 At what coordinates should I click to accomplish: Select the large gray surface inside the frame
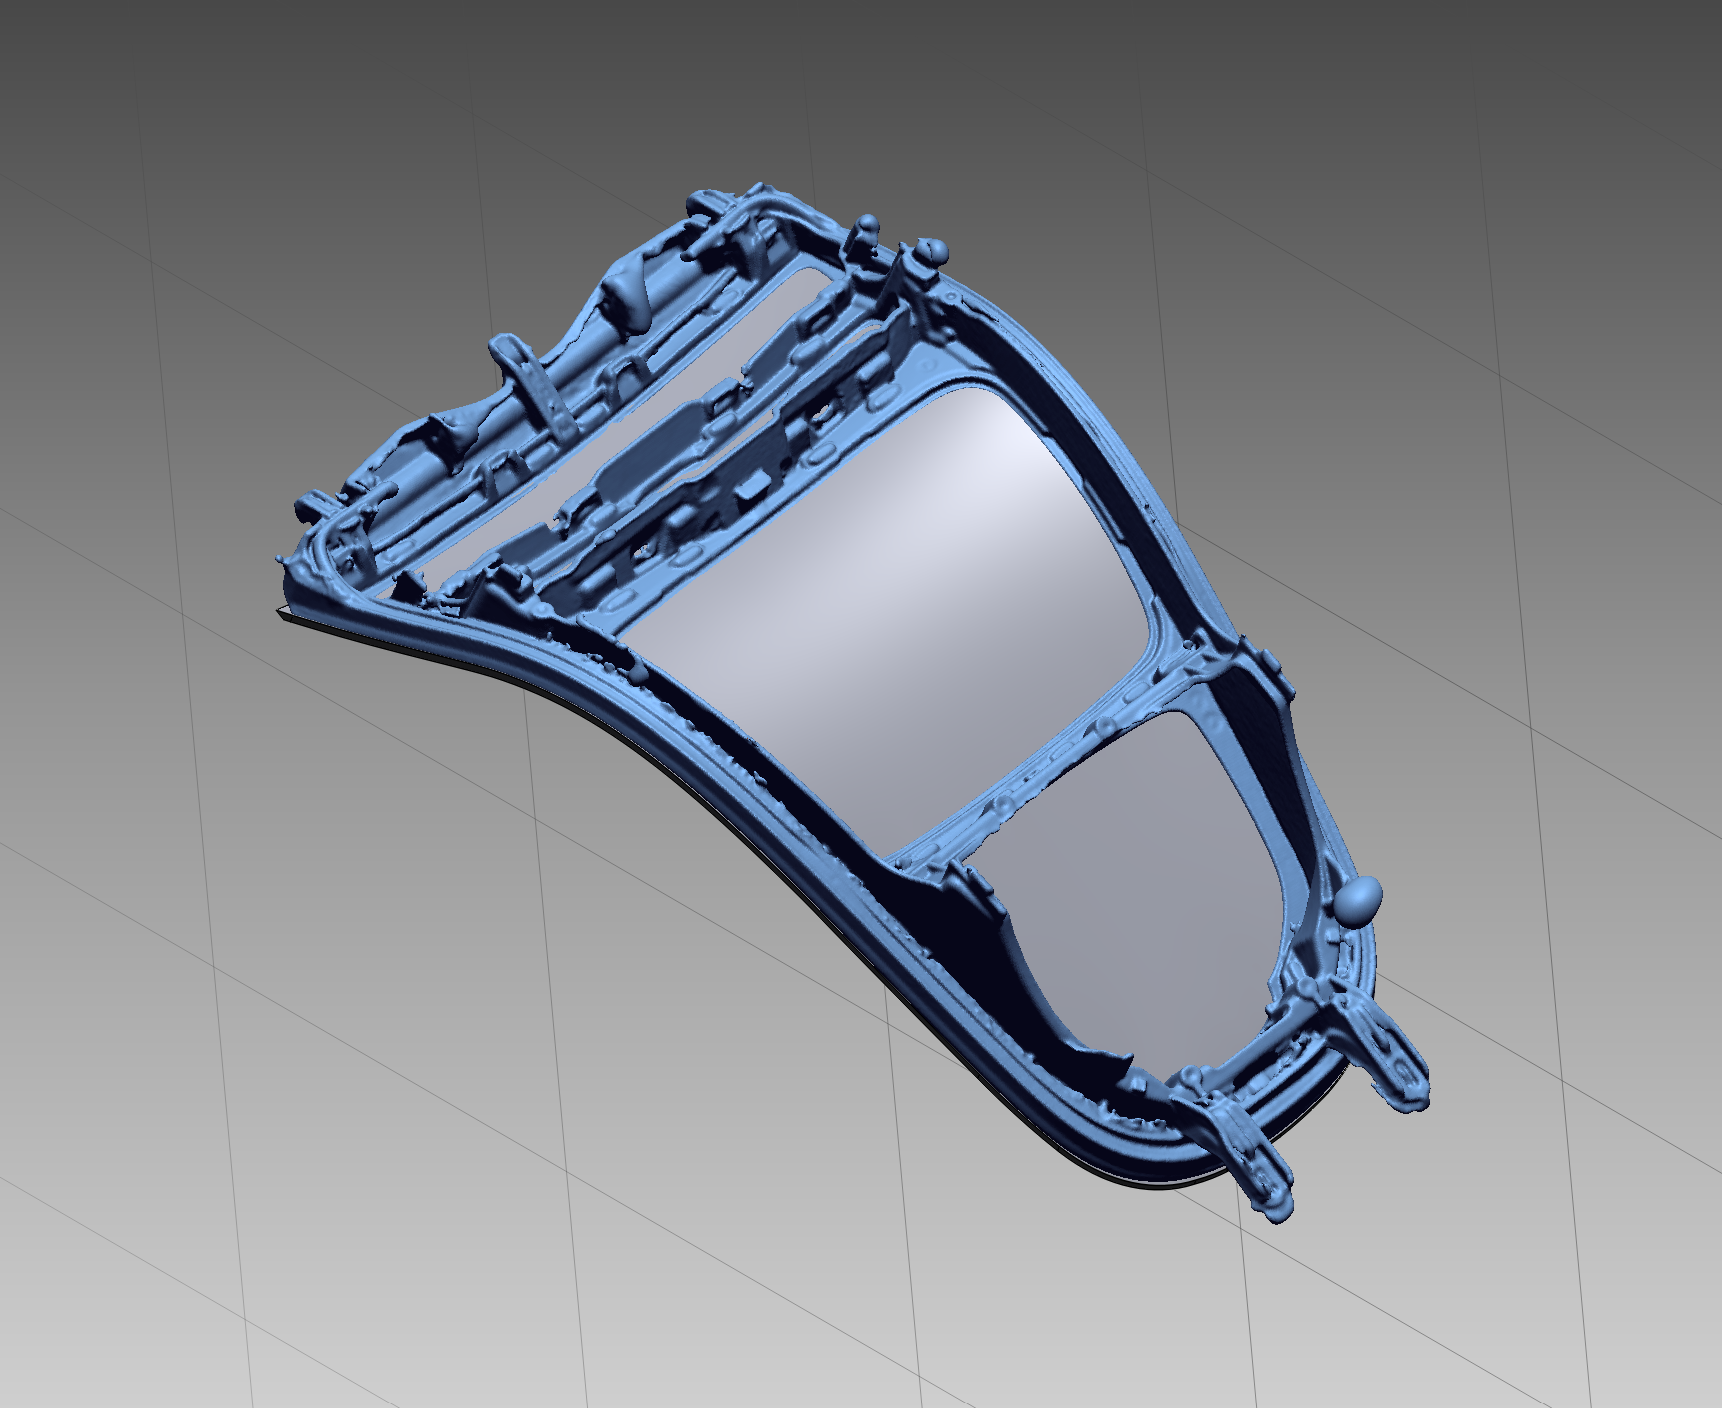tap(890, 620)
